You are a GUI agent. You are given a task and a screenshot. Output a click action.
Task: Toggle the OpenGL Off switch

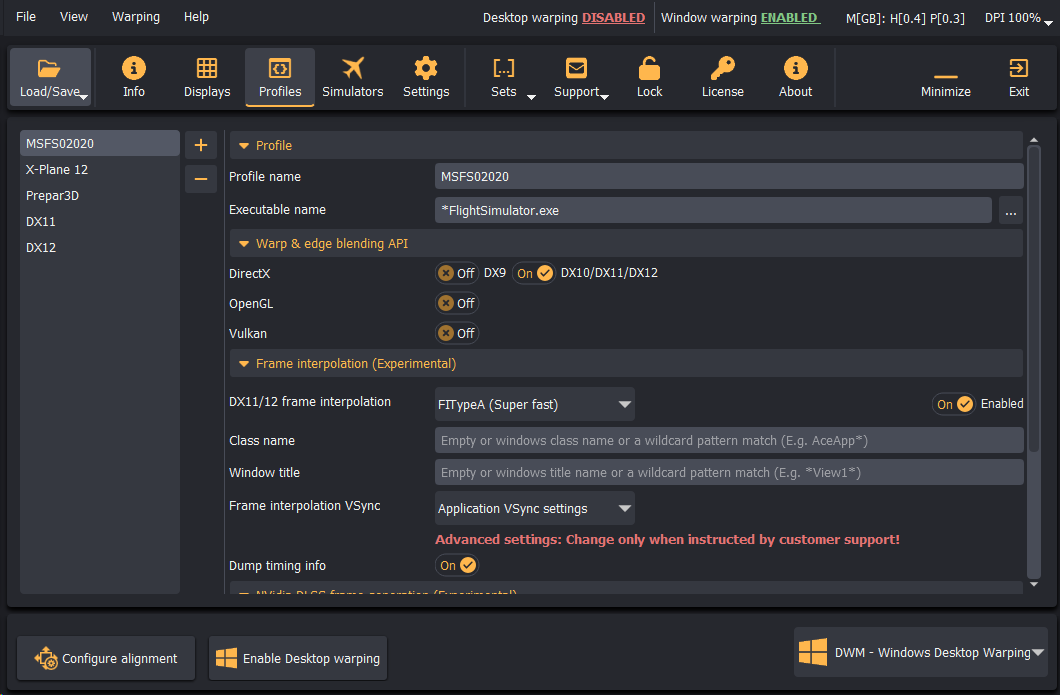tap(457, 303)
